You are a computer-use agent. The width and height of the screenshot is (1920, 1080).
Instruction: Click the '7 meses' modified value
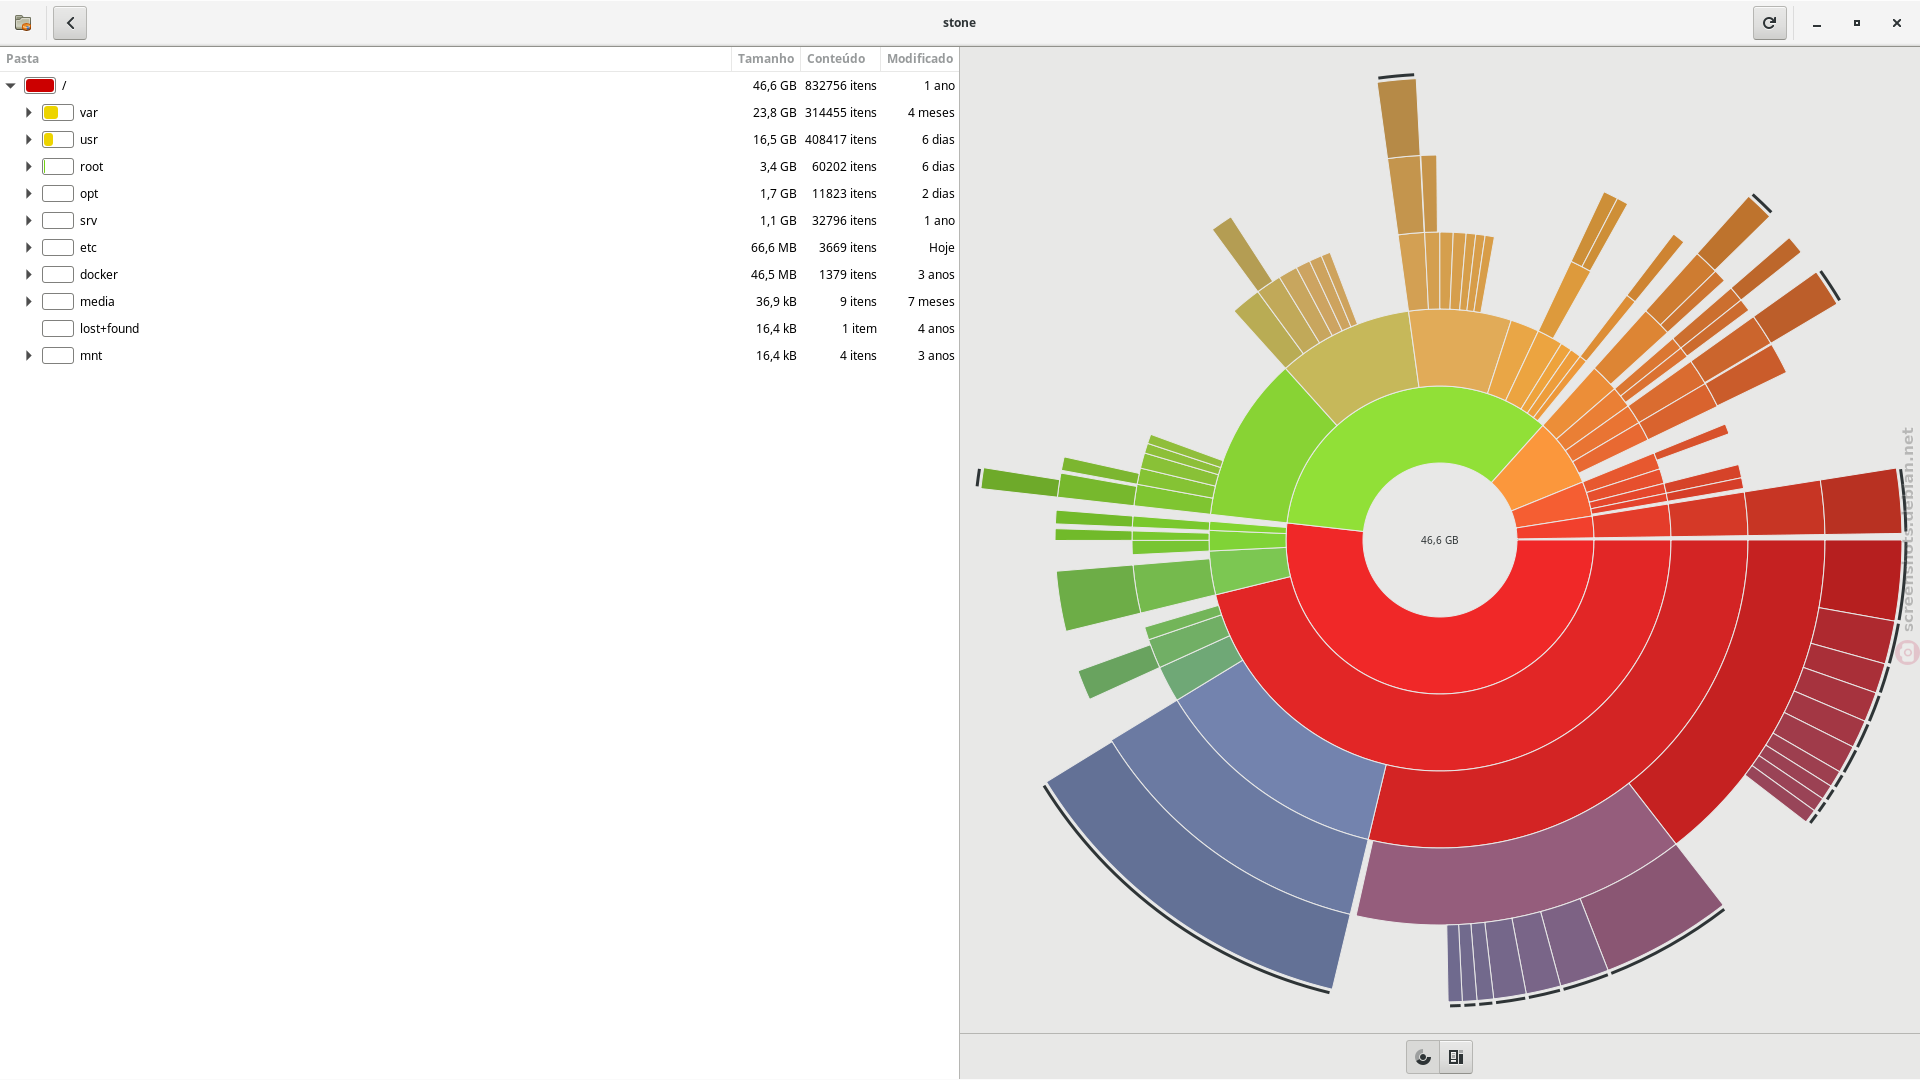[931, 302]
